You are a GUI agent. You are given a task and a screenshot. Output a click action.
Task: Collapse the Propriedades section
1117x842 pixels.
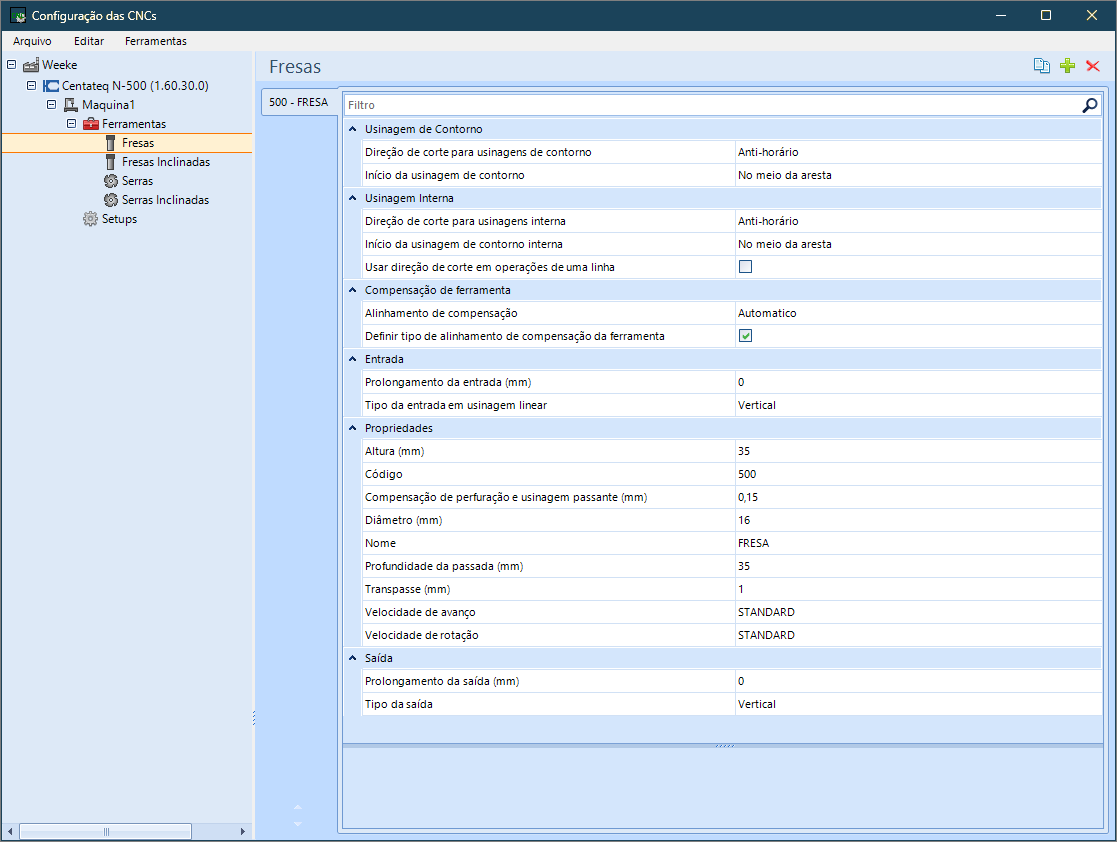353,428
